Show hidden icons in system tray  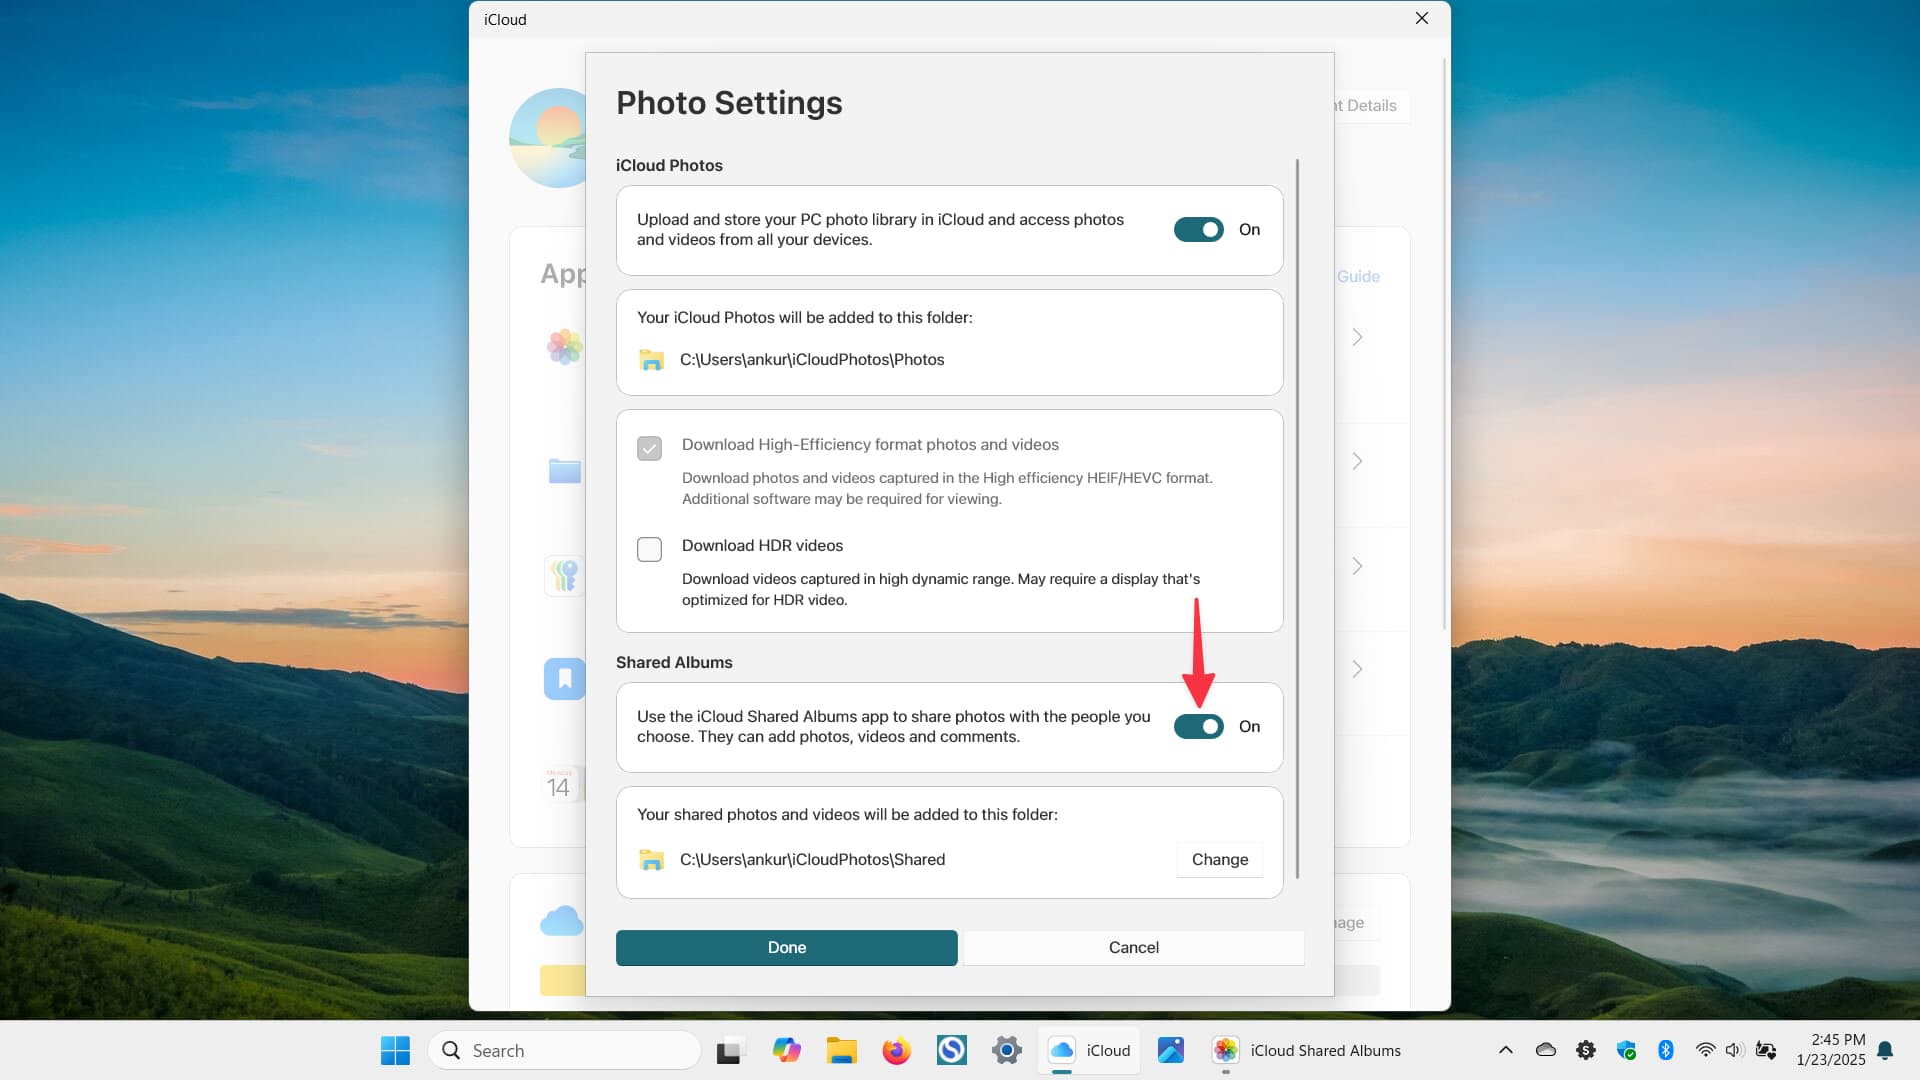point(1505,1050)
